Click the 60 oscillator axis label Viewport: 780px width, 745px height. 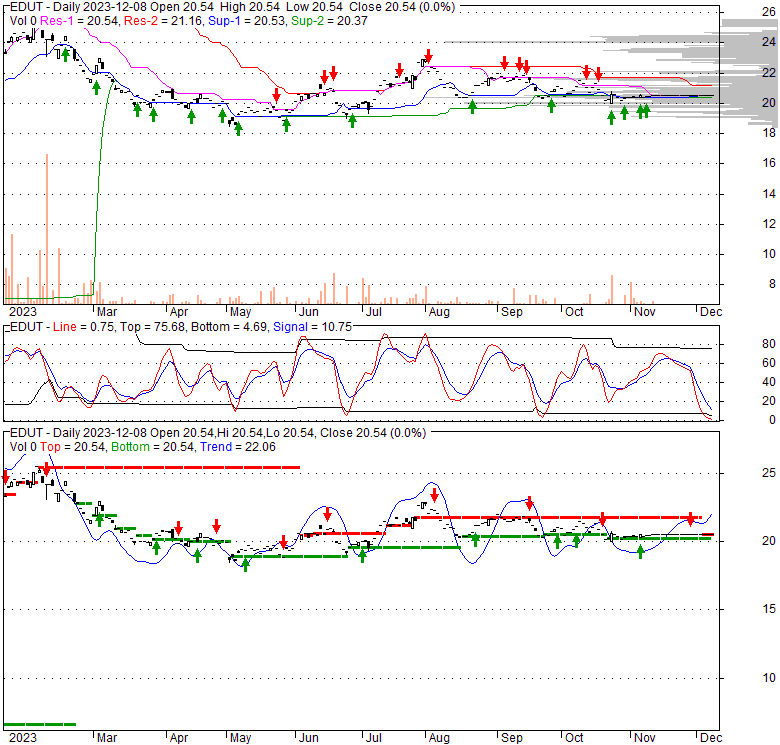click(x=769, y=363)
